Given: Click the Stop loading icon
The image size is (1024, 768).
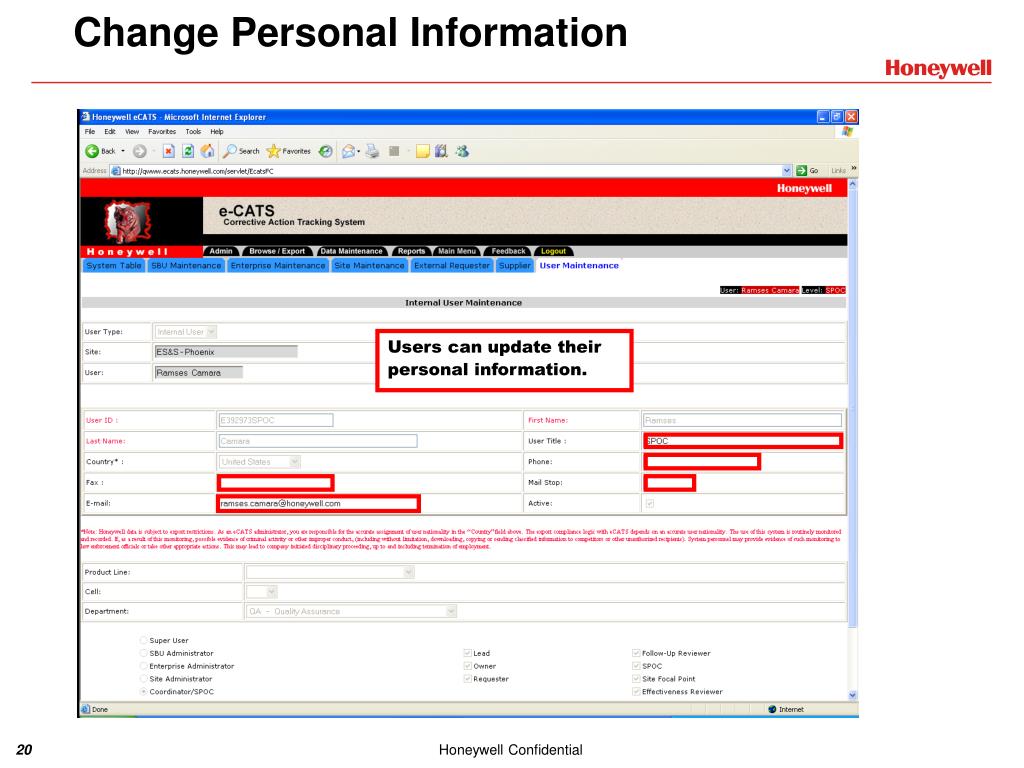Looking at the screenshot, I should 168,152.
